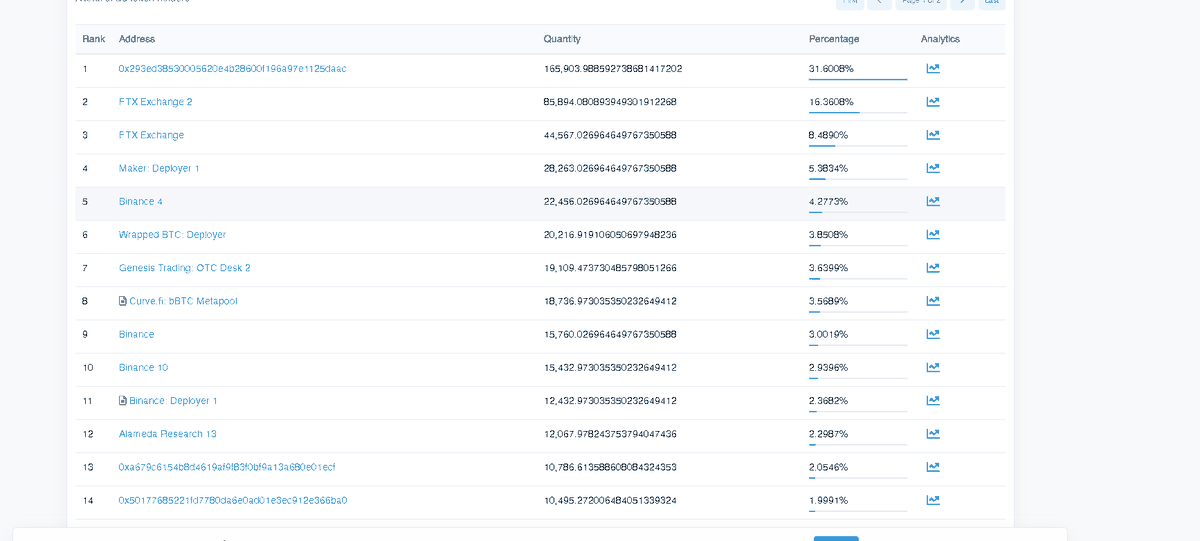The image size is (1200, 541).
Task: Open address 0x293ed38530005620e4b28600f196a97e1125daac
Action: [x=232, y=69]
